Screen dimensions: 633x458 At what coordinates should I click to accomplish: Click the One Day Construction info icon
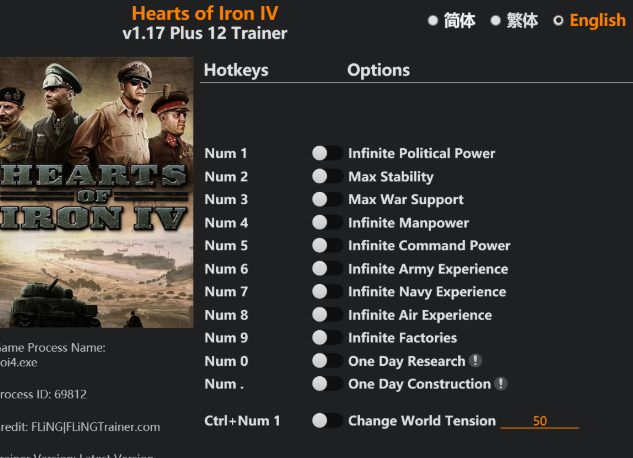pos(501,384)
